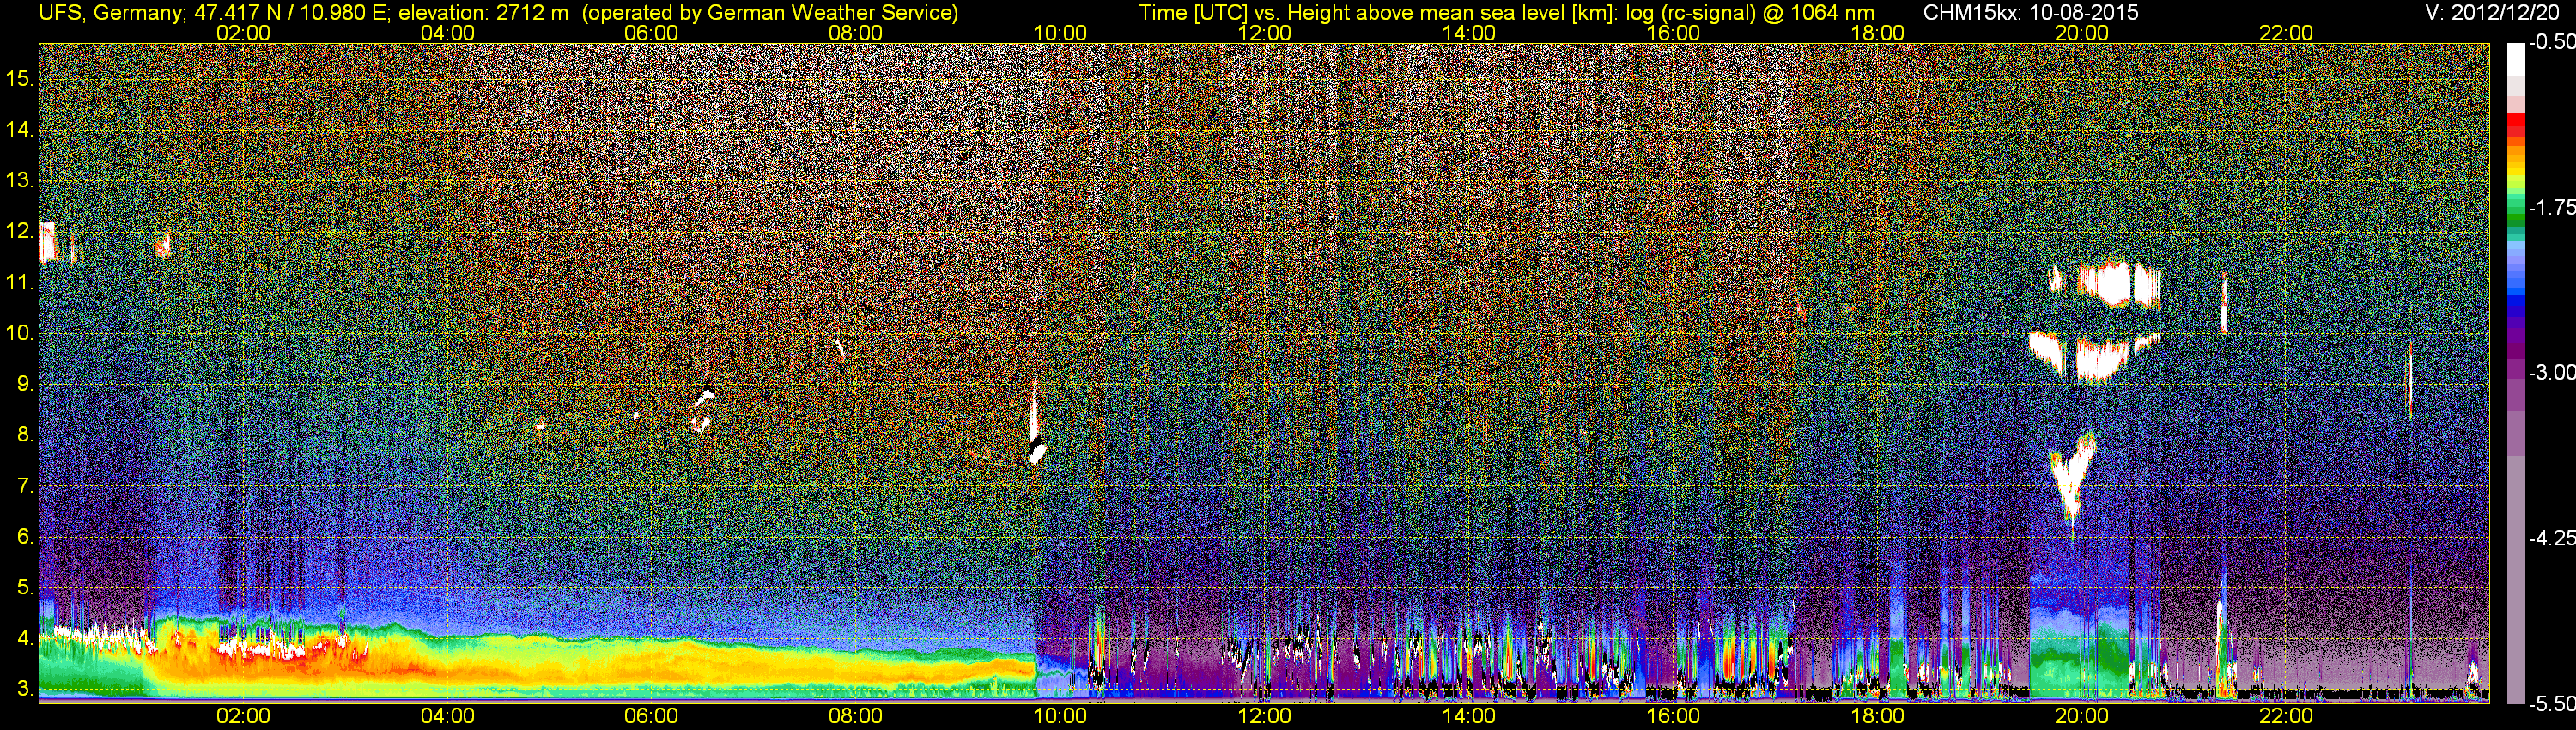Click the colorbar value '-3.00'
The width and height of the screenshot is (2576, 730).
2551,372
